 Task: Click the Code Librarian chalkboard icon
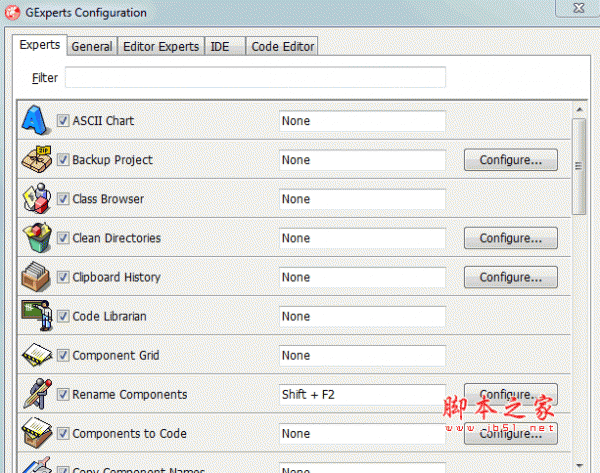click(37, 316)
